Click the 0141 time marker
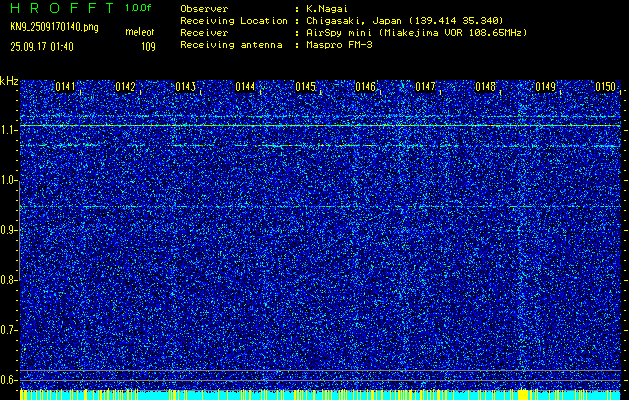629x400 pixels. click(x=65, y=87)
